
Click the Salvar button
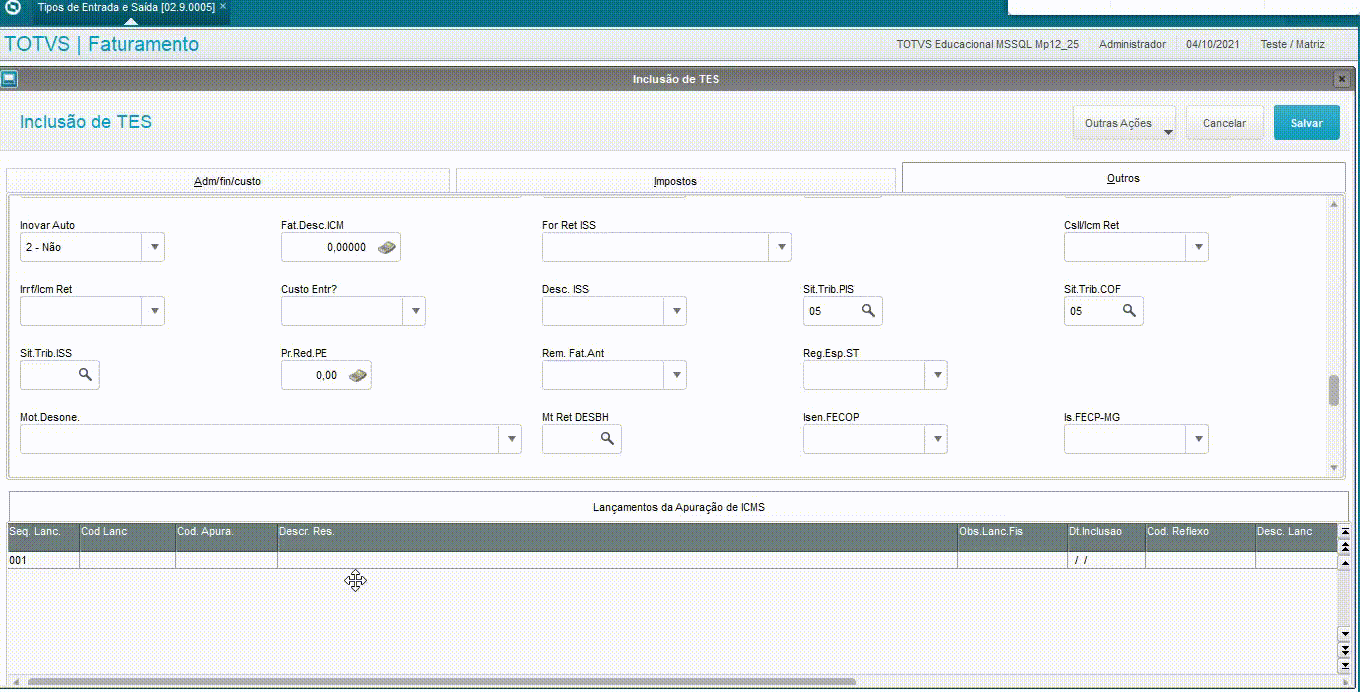1306,123
